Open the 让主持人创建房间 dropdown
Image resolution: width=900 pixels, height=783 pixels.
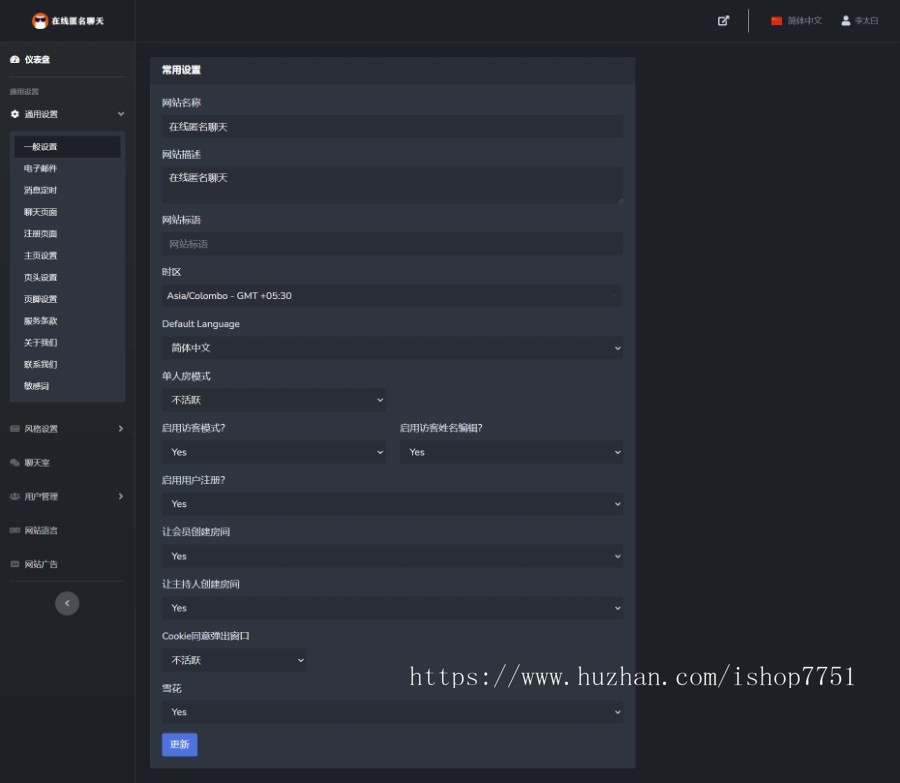pos(392,608)
